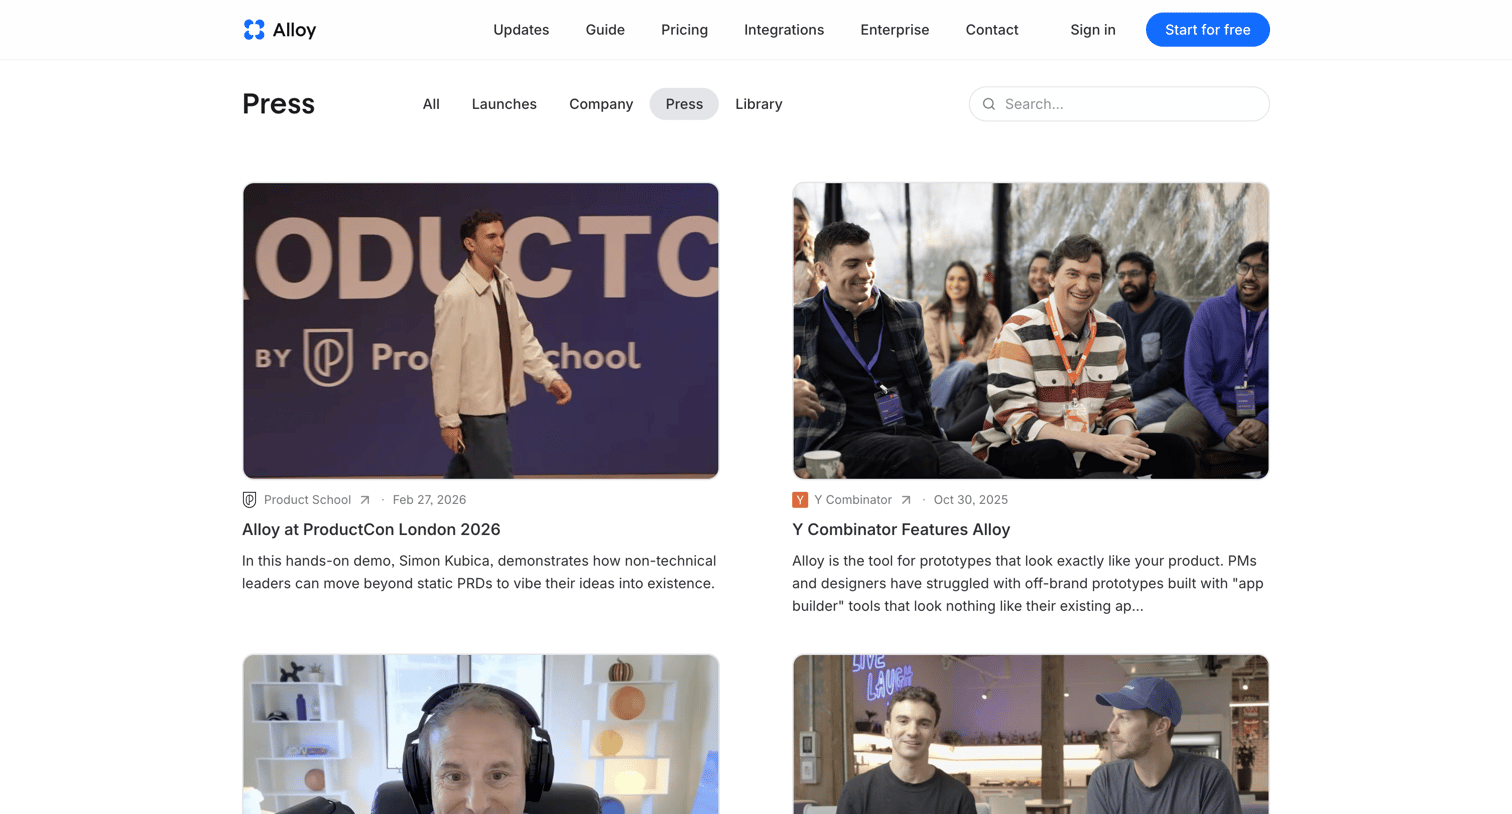Open article Y Combinator Features Alloy
Image resolution: width=1512 pixels, height=814 pixels.
click(901, 530)
